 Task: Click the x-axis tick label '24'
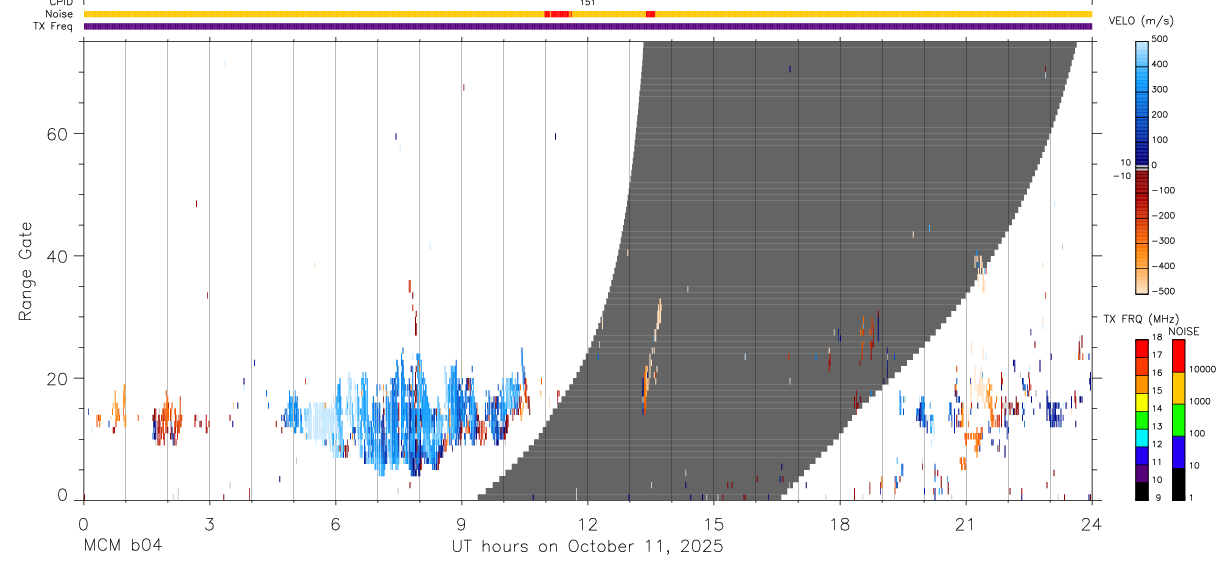1091,523
